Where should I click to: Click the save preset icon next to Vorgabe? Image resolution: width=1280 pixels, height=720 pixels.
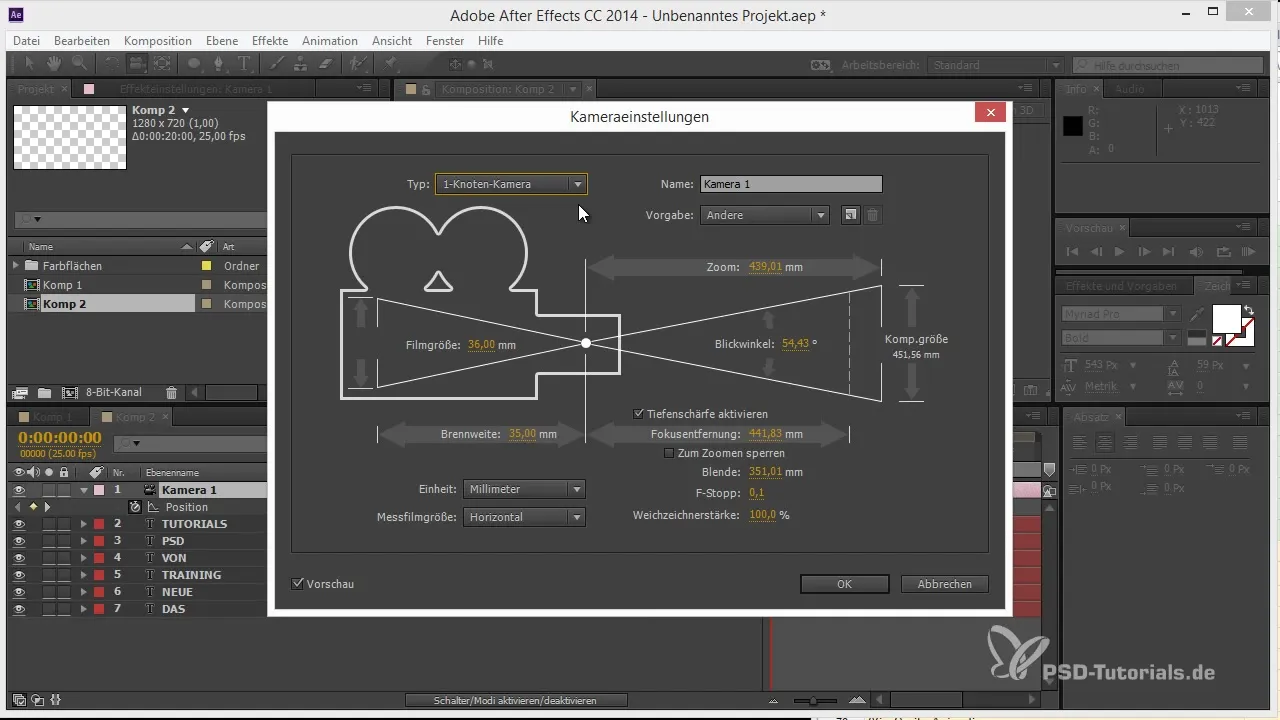point(850,215)
